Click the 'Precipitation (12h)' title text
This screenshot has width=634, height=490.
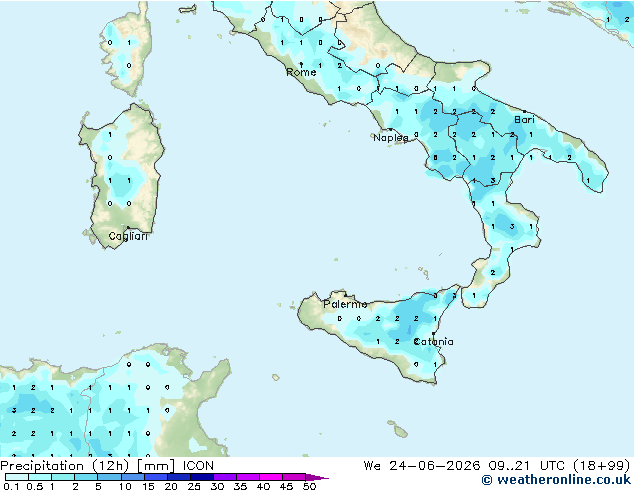[65, 466]
